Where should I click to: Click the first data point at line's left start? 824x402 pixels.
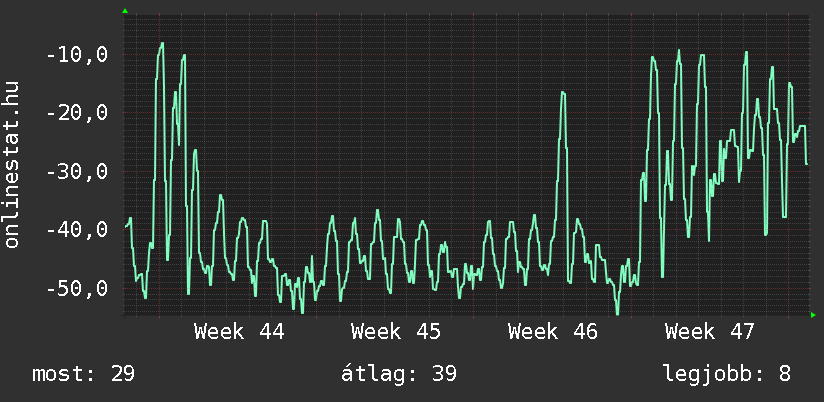click(x=125, y=227)
